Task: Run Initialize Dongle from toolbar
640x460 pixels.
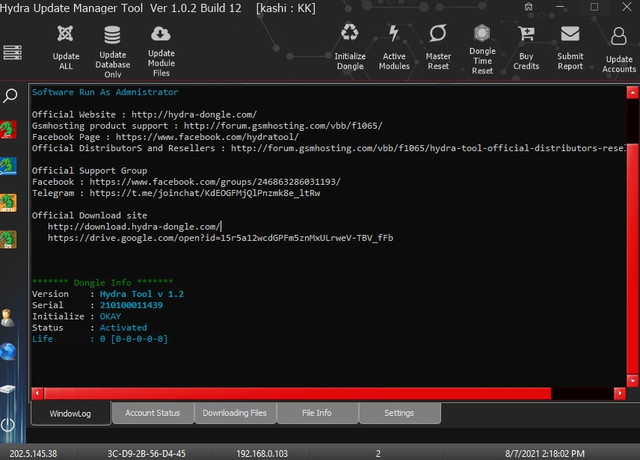Action: coord(350,33)
